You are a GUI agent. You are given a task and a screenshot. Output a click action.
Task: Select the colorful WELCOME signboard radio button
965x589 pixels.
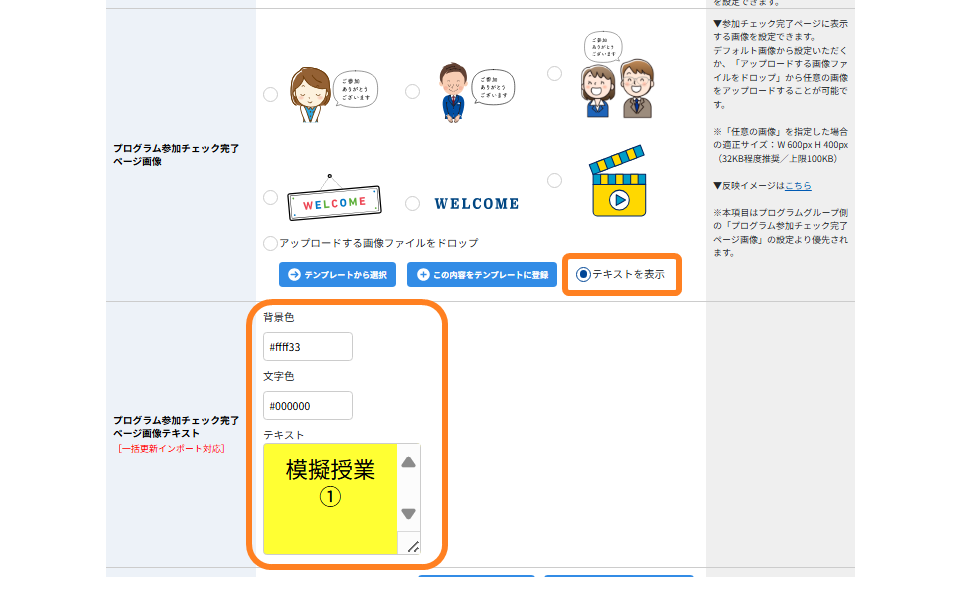click(270, 198)
